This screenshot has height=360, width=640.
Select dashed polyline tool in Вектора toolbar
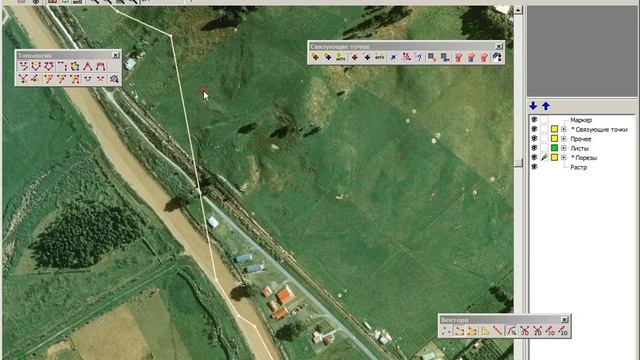click(460, 331)
